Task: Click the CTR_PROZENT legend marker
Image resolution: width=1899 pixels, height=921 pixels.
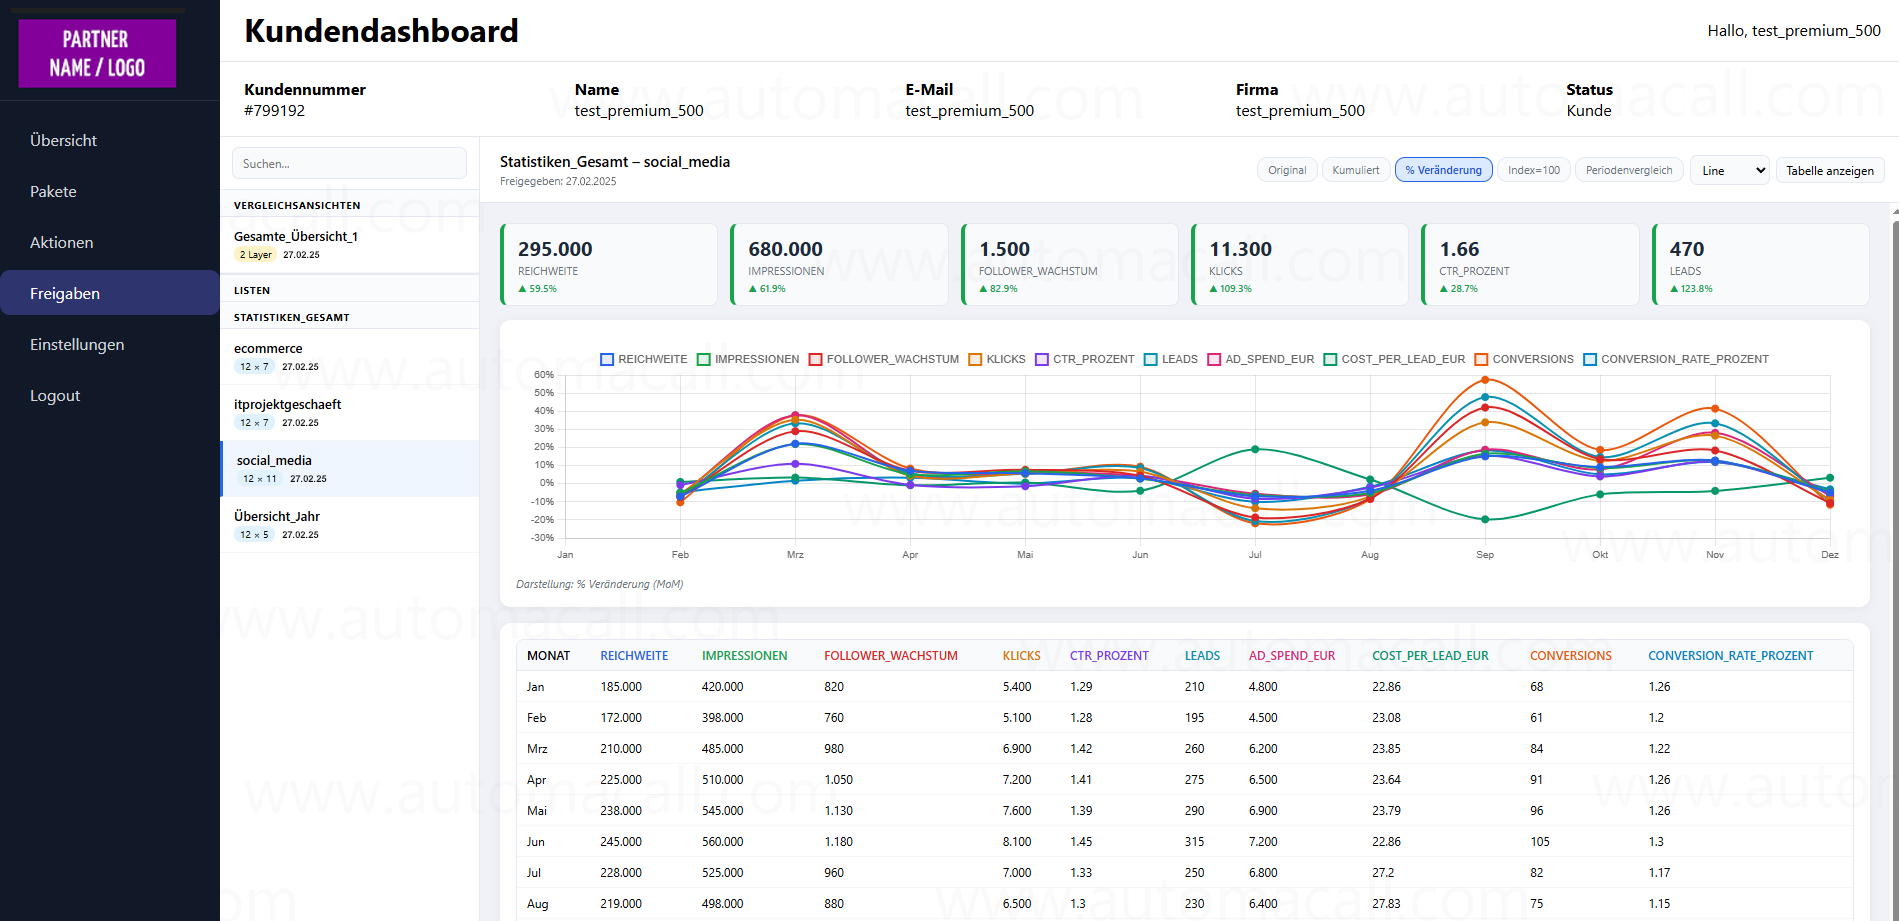Action: (1040, 358)
